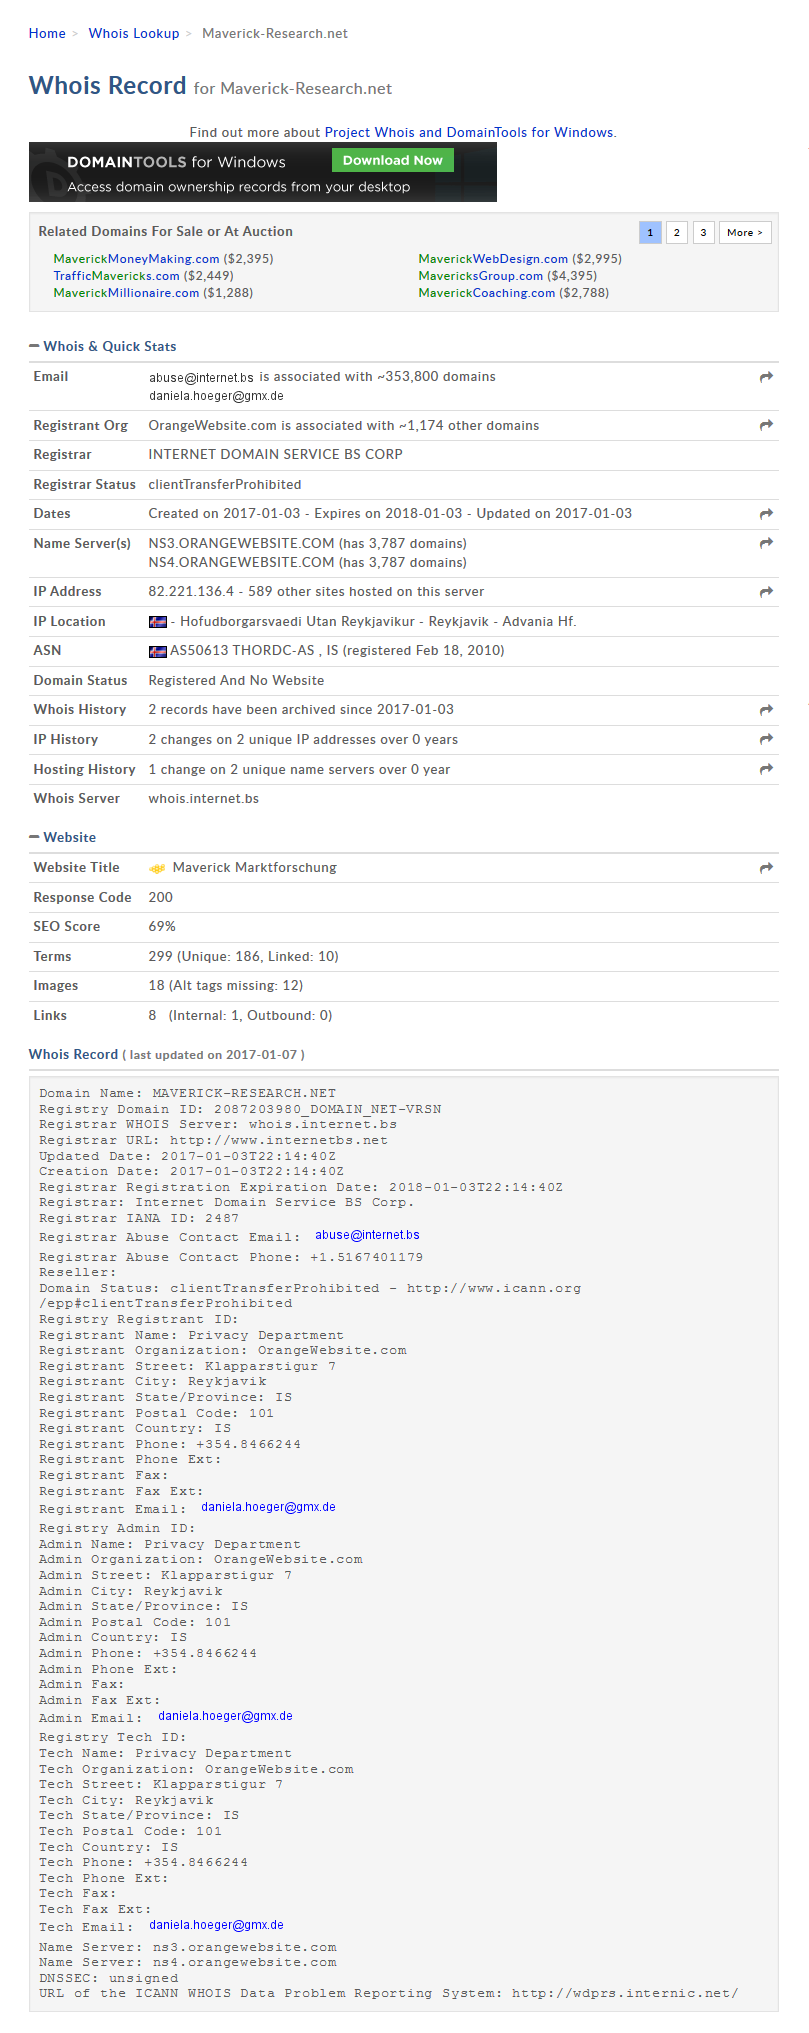Open share arrow in the Hosting History row

coord(766,769)
